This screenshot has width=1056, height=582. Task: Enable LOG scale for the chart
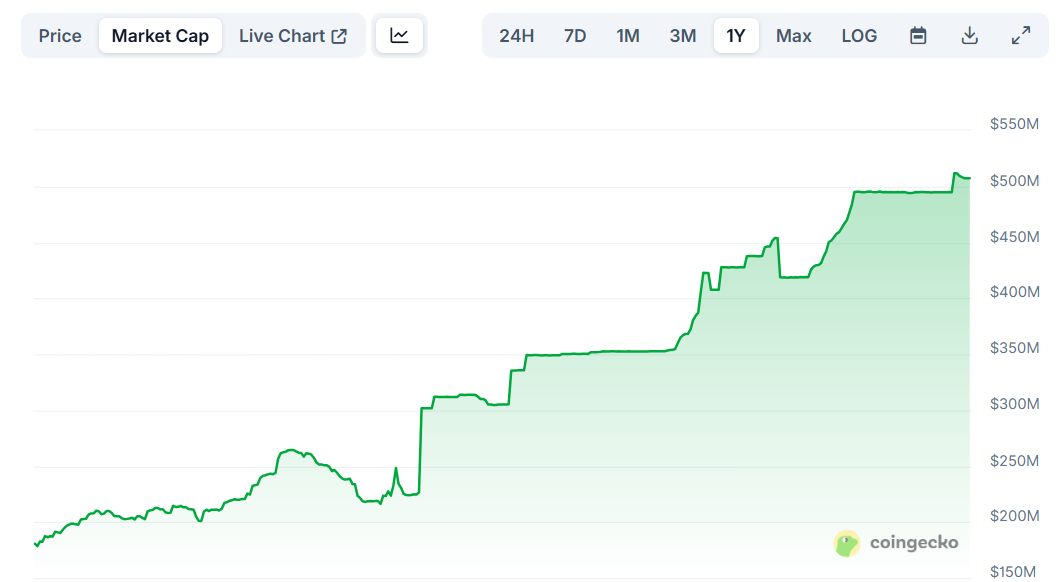[858, 35]
